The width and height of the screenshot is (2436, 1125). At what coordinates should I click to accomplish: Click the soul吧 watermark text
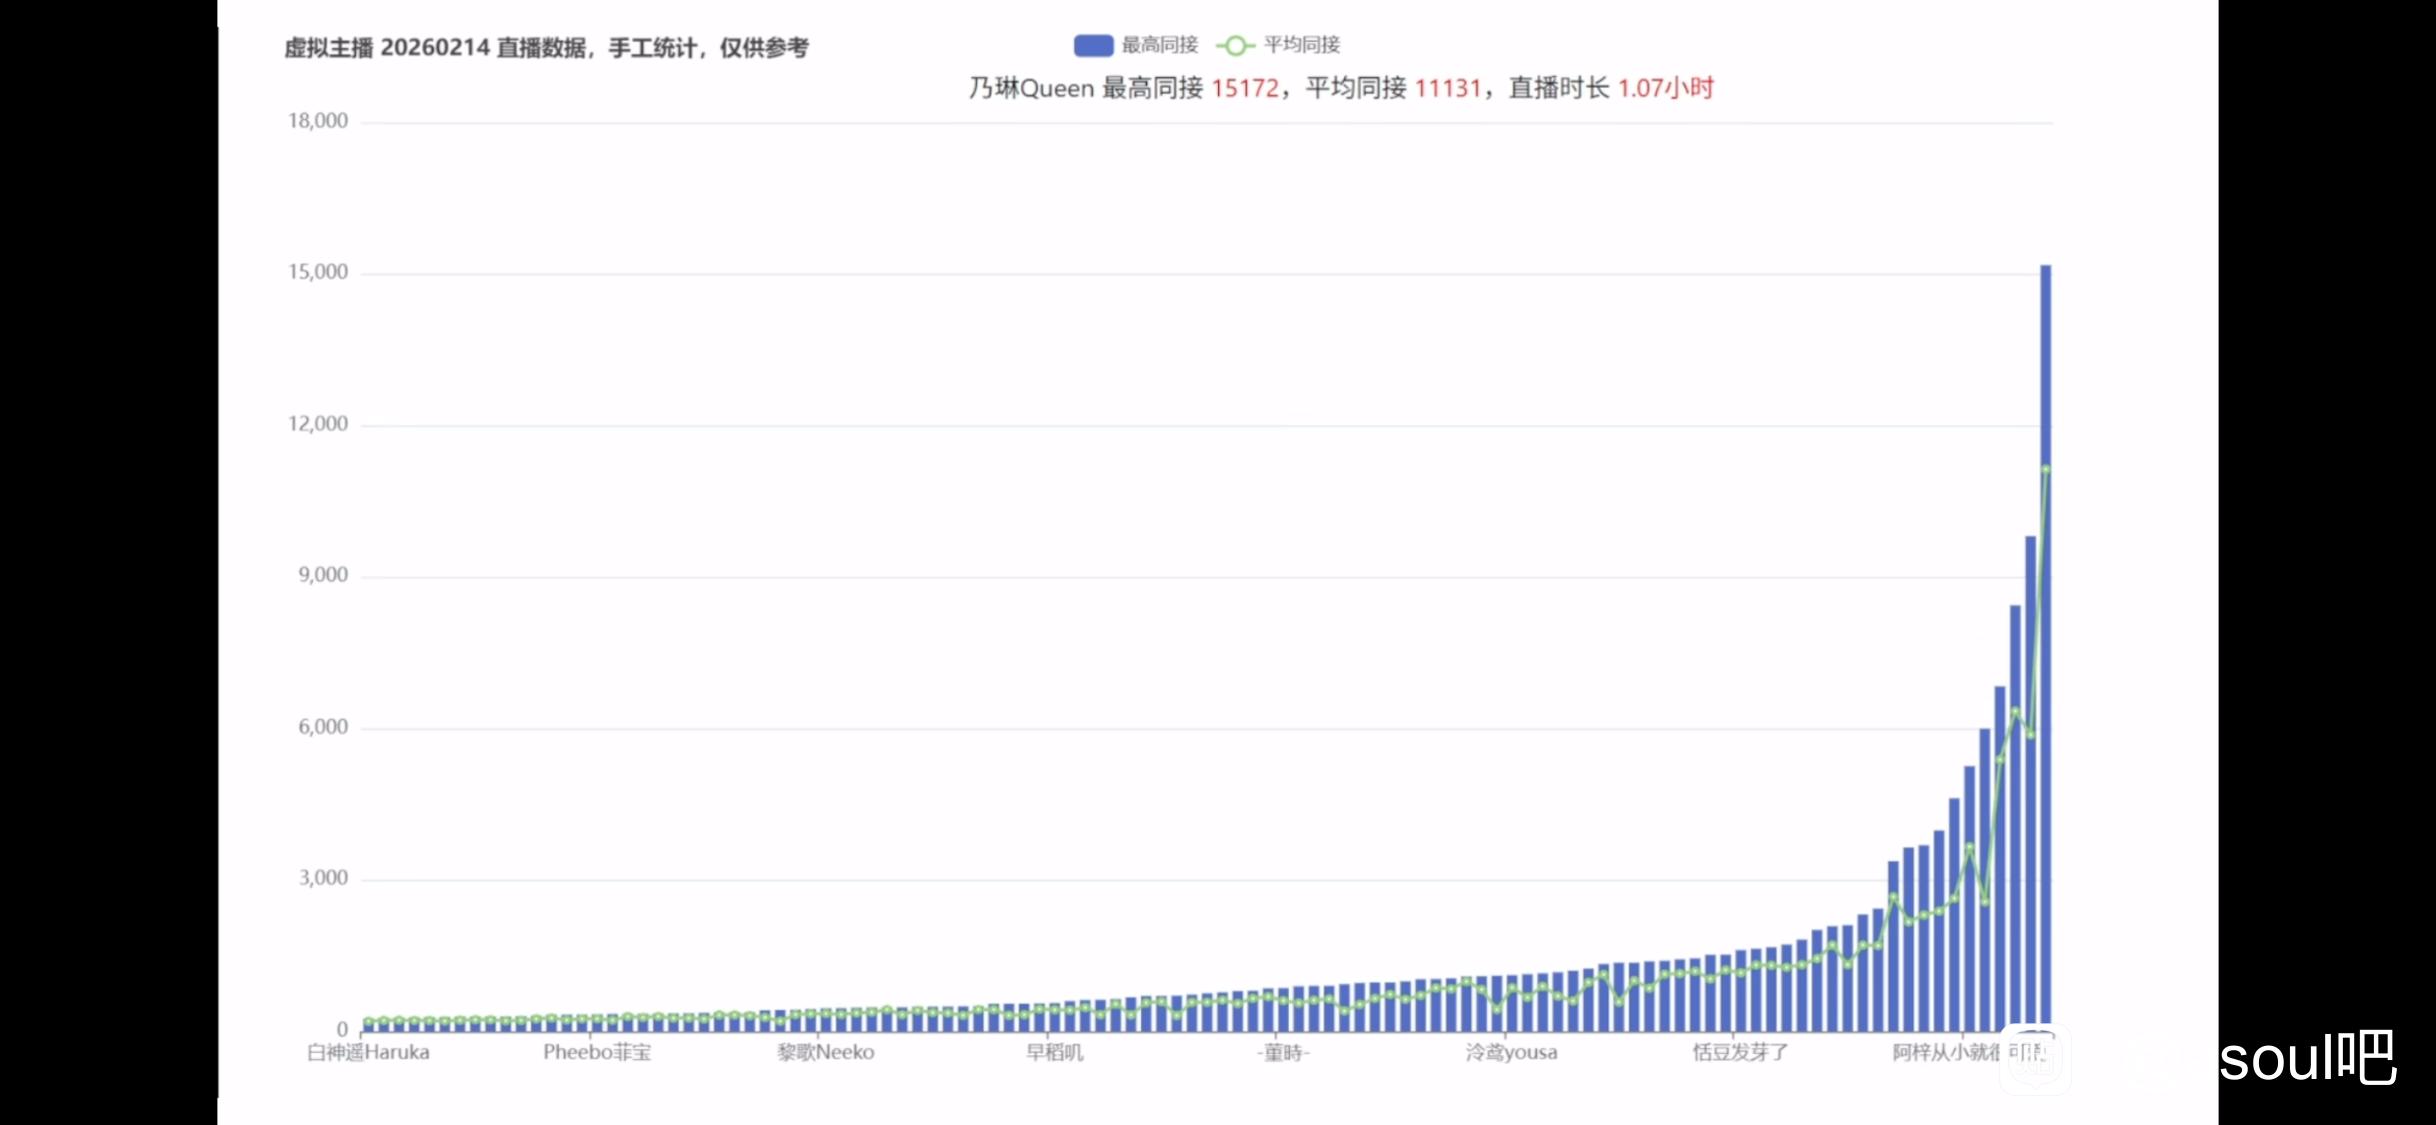(2307, 1058)
